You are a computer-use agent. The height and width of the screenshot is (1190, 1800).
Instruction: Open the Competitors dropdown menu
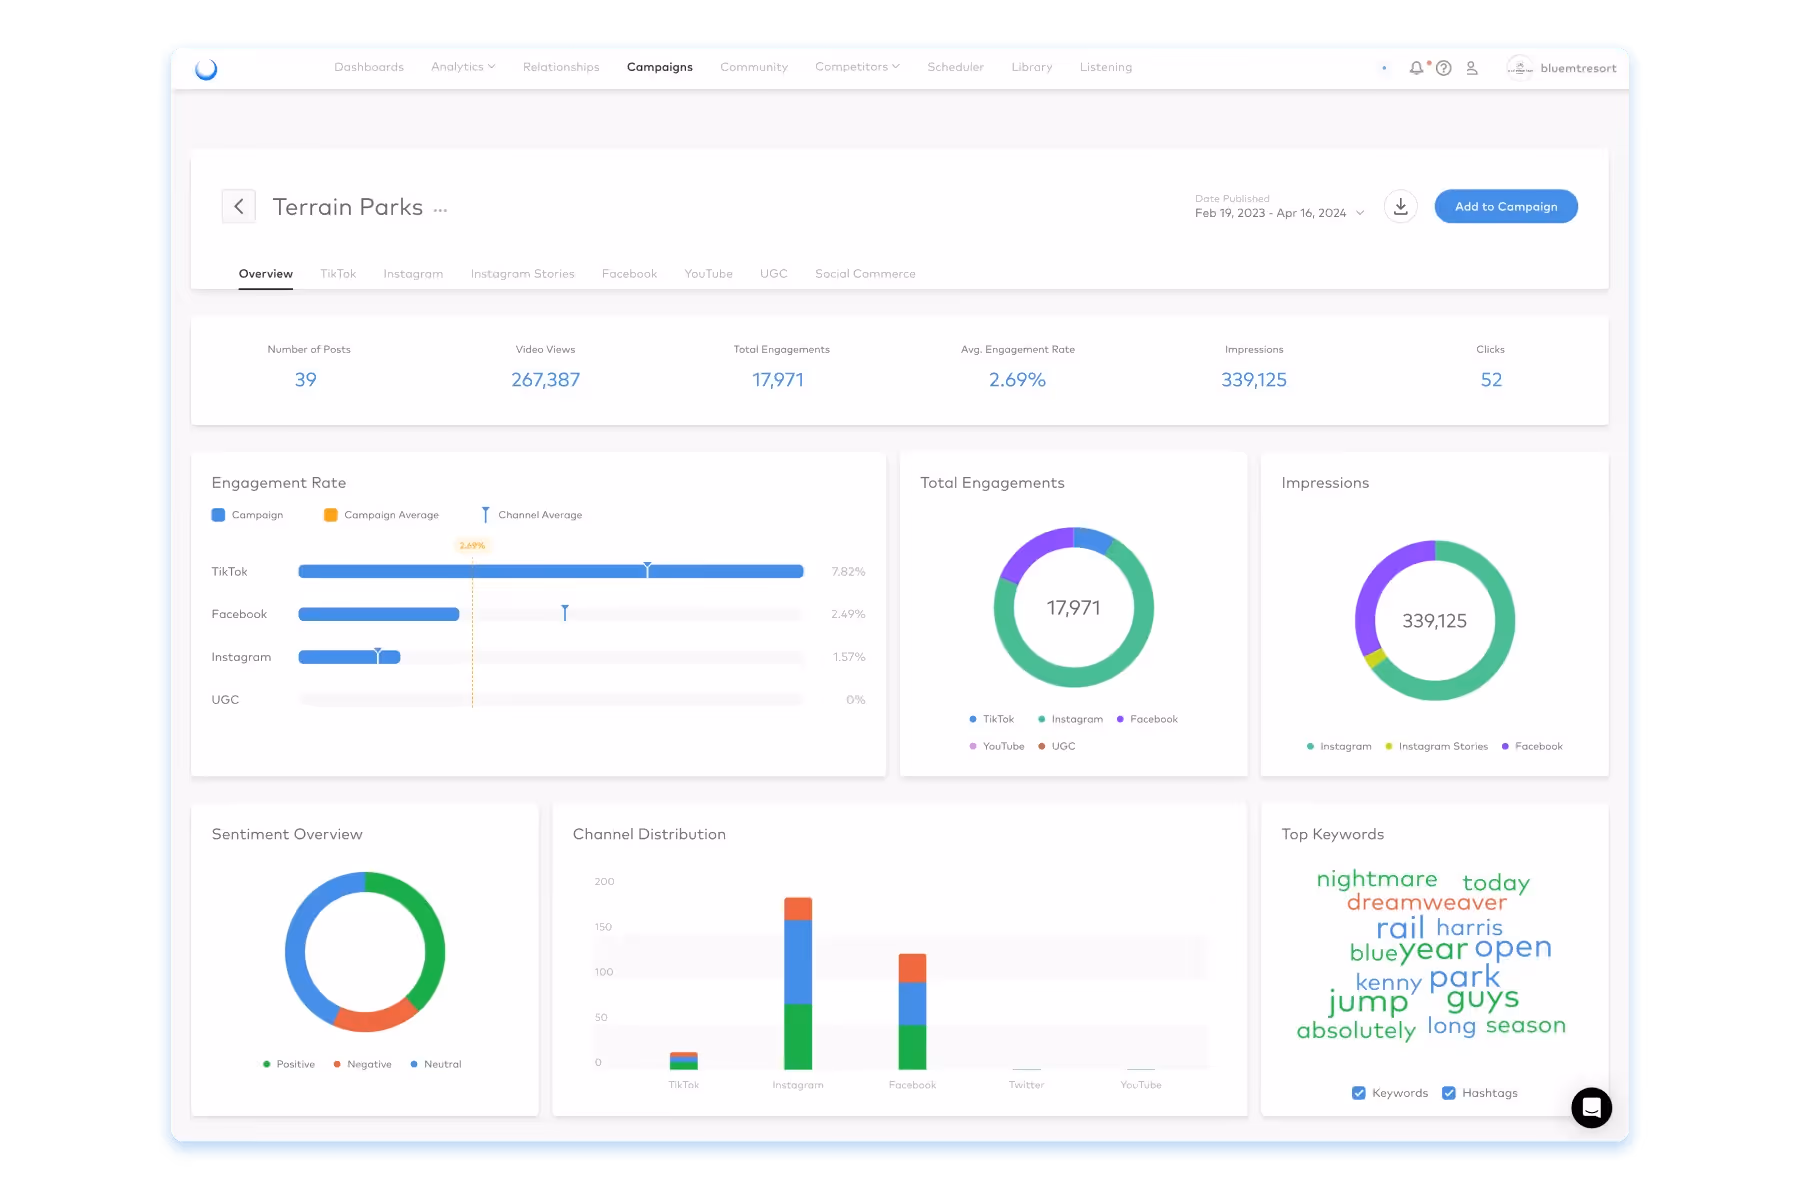coord(856,67)
